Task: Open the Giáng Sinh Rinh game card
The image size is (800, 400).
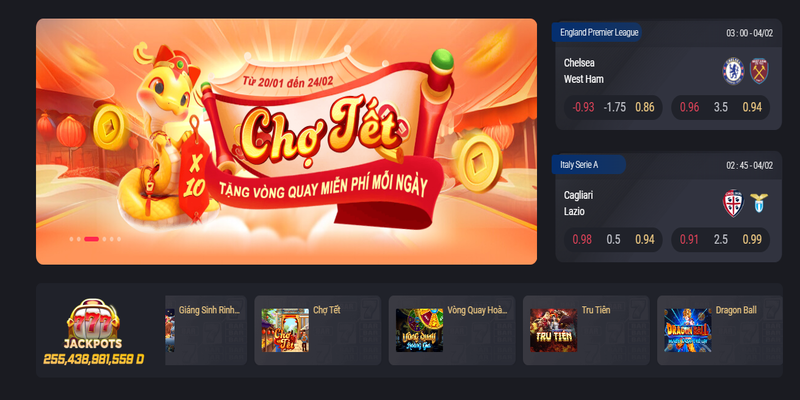Action: [x=206, y=330]
